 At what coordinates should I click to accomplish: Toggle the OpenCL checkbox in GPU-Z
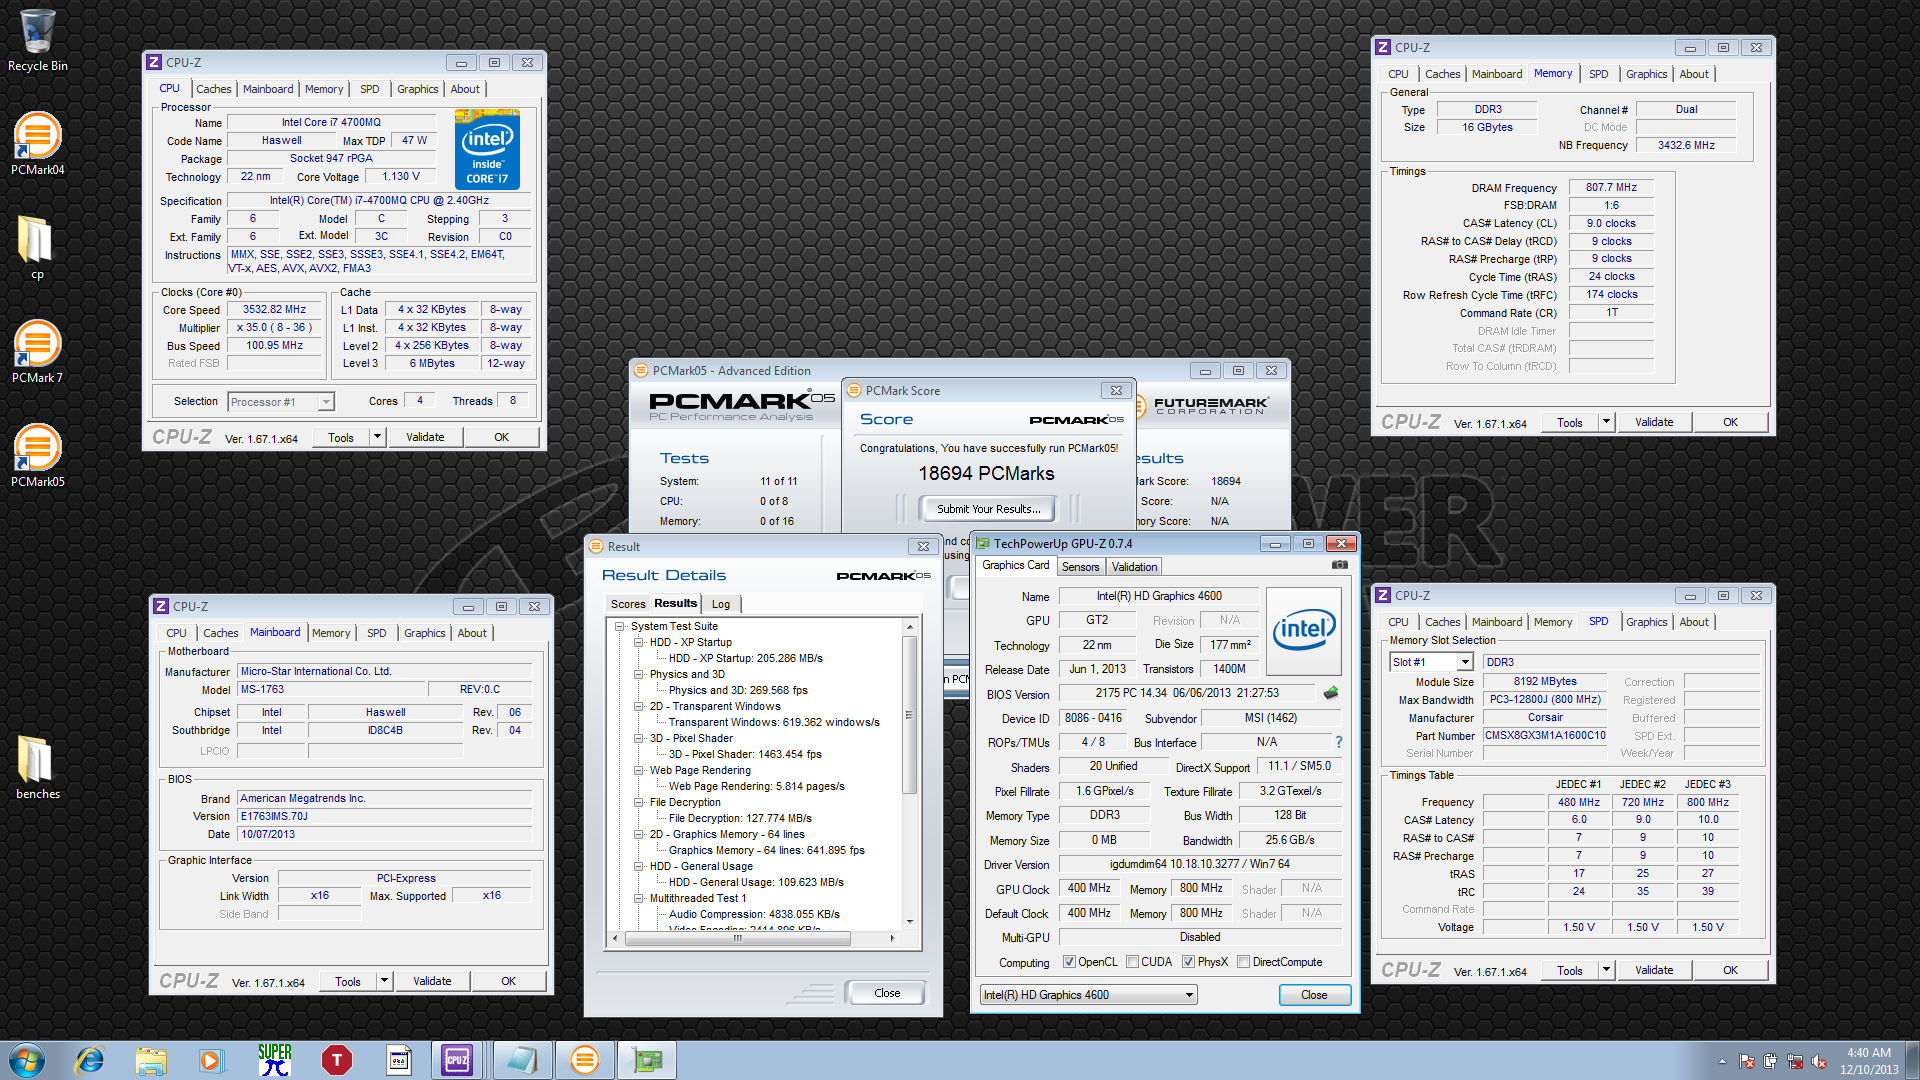(1070, 962)
